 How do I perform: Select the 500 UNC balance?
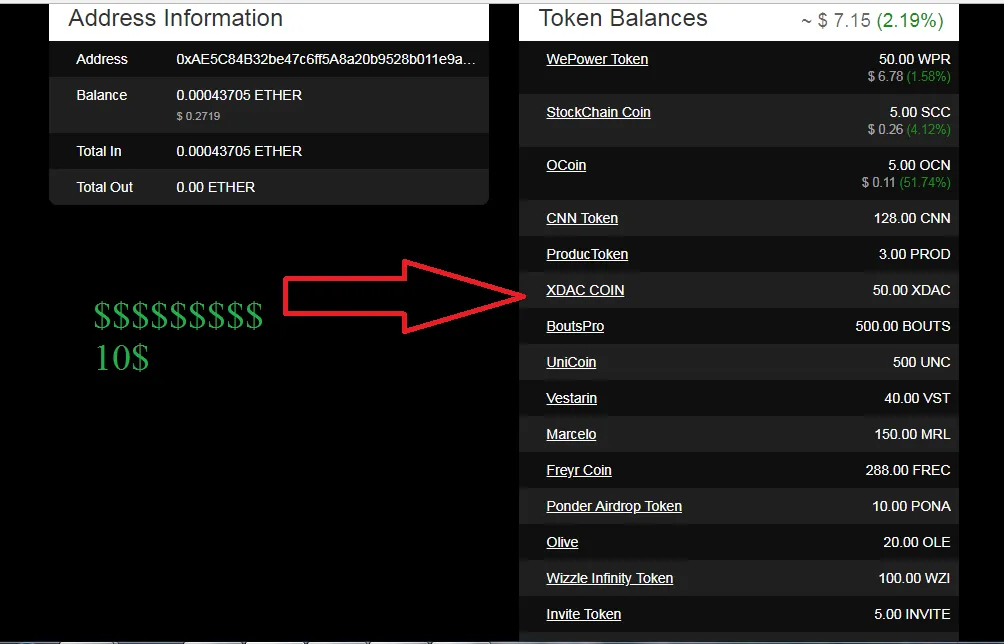pos(921,362)
